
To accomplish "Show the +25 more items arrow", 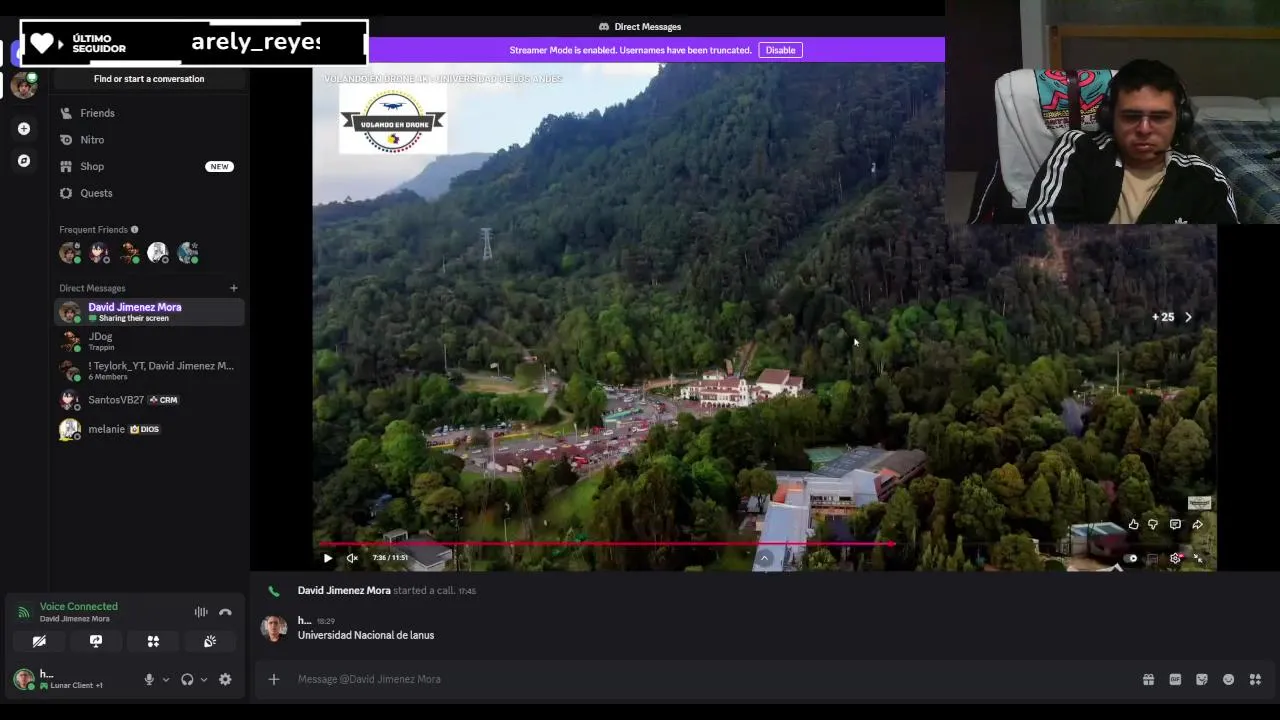I will (1188, 317).
